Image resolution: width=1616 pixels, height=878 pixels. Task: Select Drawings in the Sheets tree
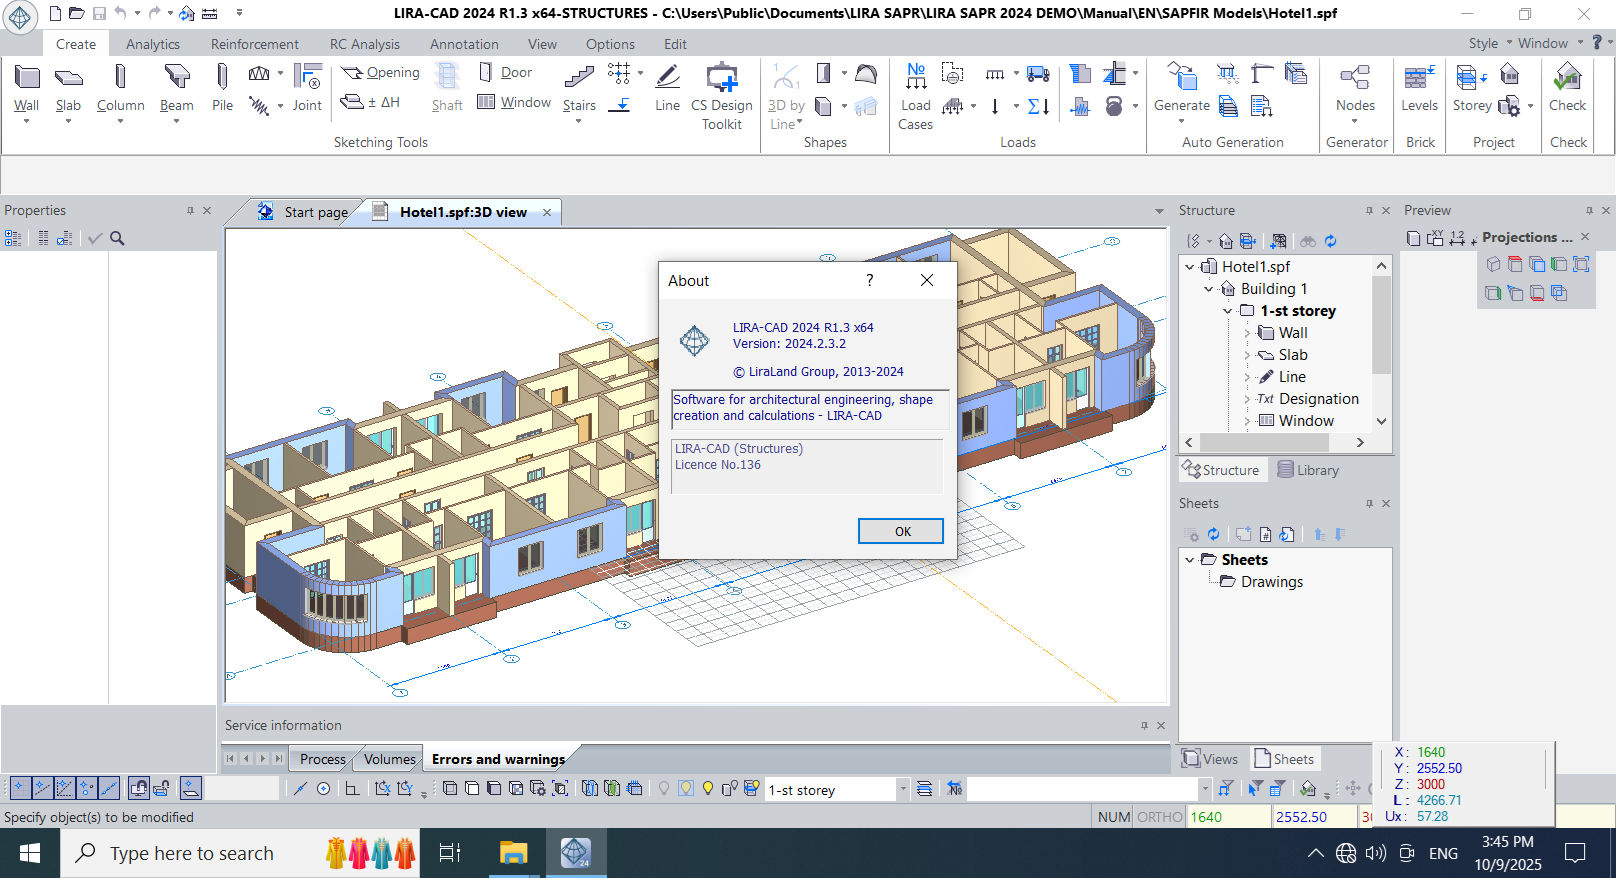coord(1272,582)
